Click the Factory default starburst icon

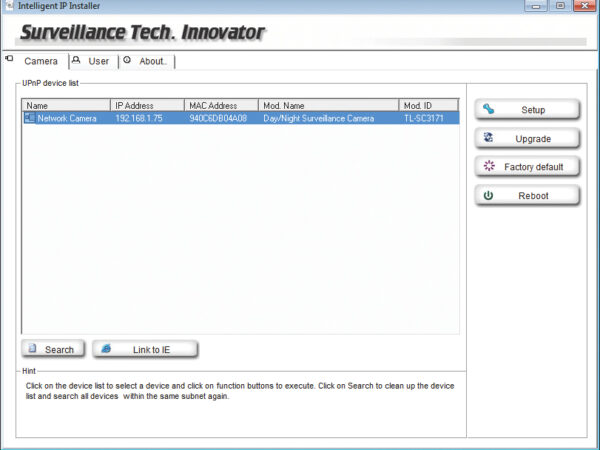point(489,167)
